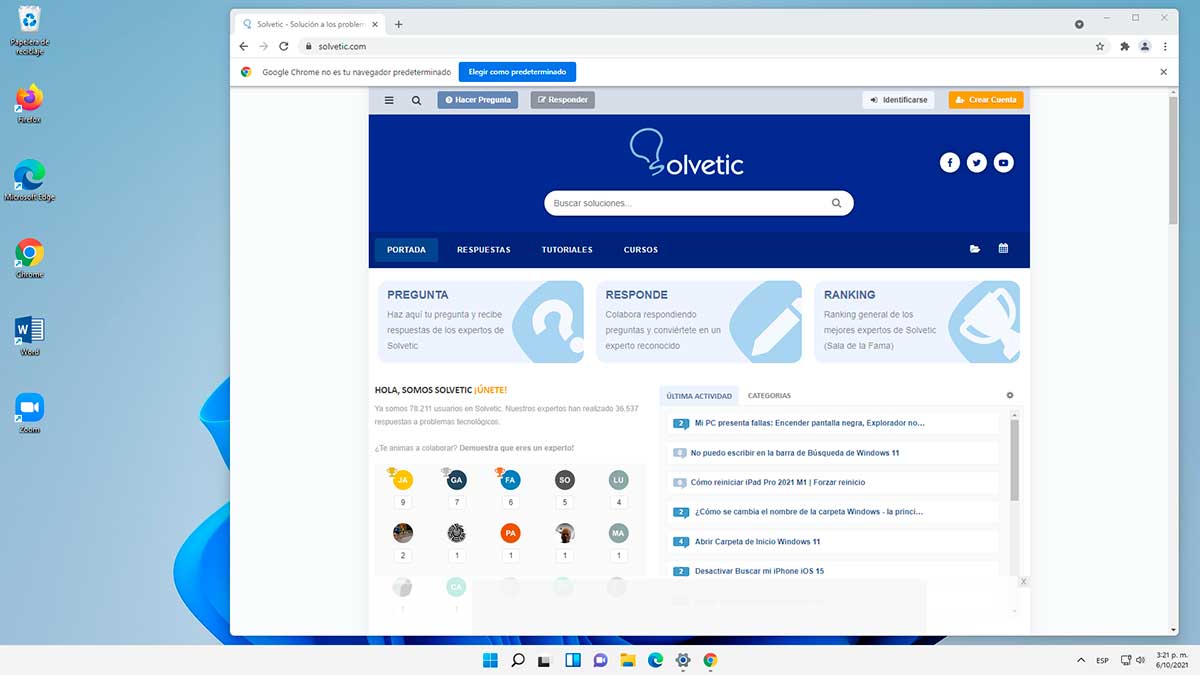Click the Crear Cuenta button
1200x675 pixels.
(986, 100)
